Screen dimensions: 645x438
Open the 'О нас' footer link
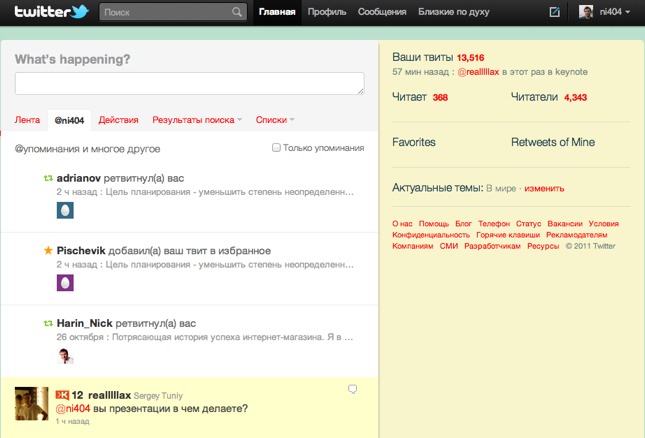(402, 224)
